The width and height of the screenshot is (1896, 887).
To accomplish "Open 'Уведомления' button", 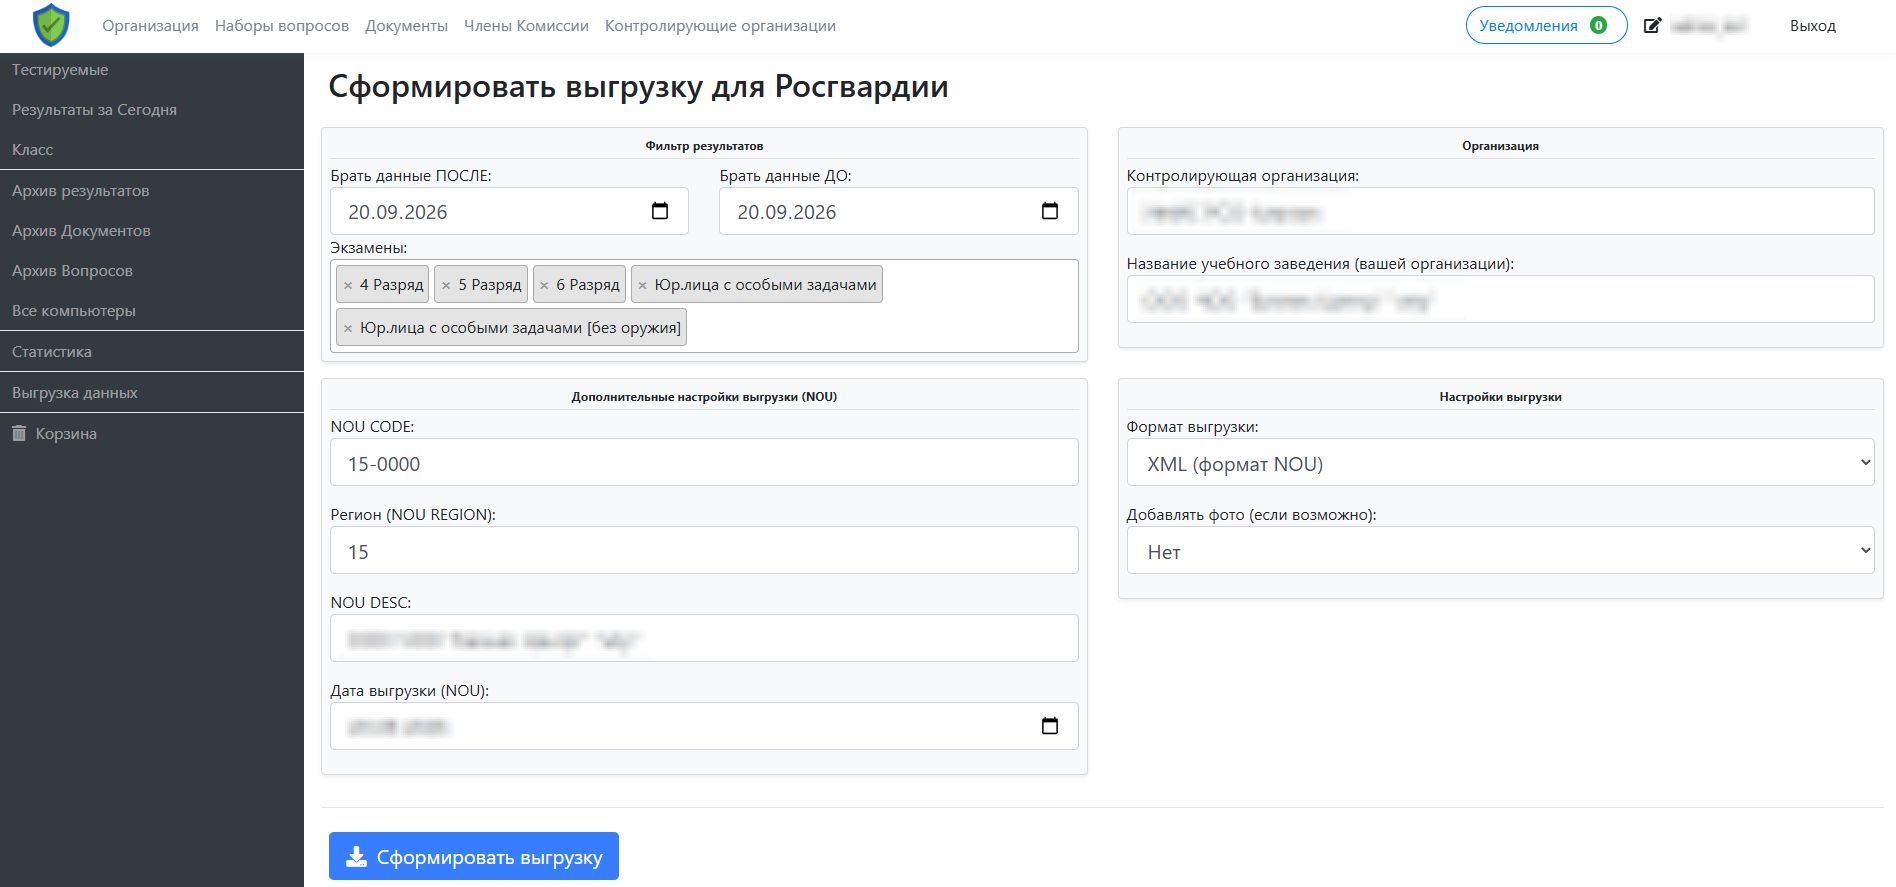I will coord(1546,26).
